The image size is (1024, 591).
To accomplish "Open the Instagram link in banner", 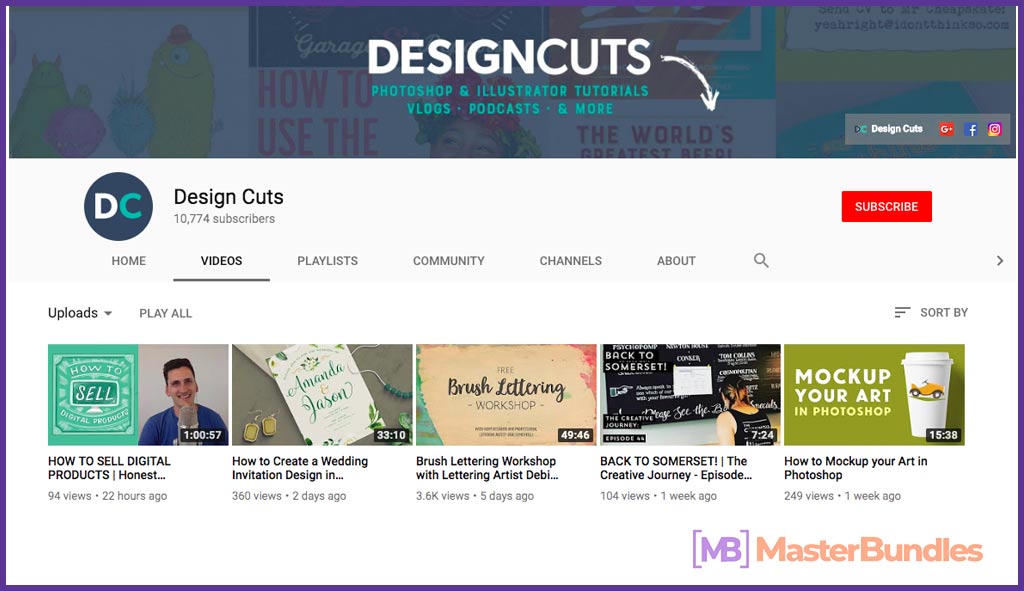I will [x=995, y=129].
